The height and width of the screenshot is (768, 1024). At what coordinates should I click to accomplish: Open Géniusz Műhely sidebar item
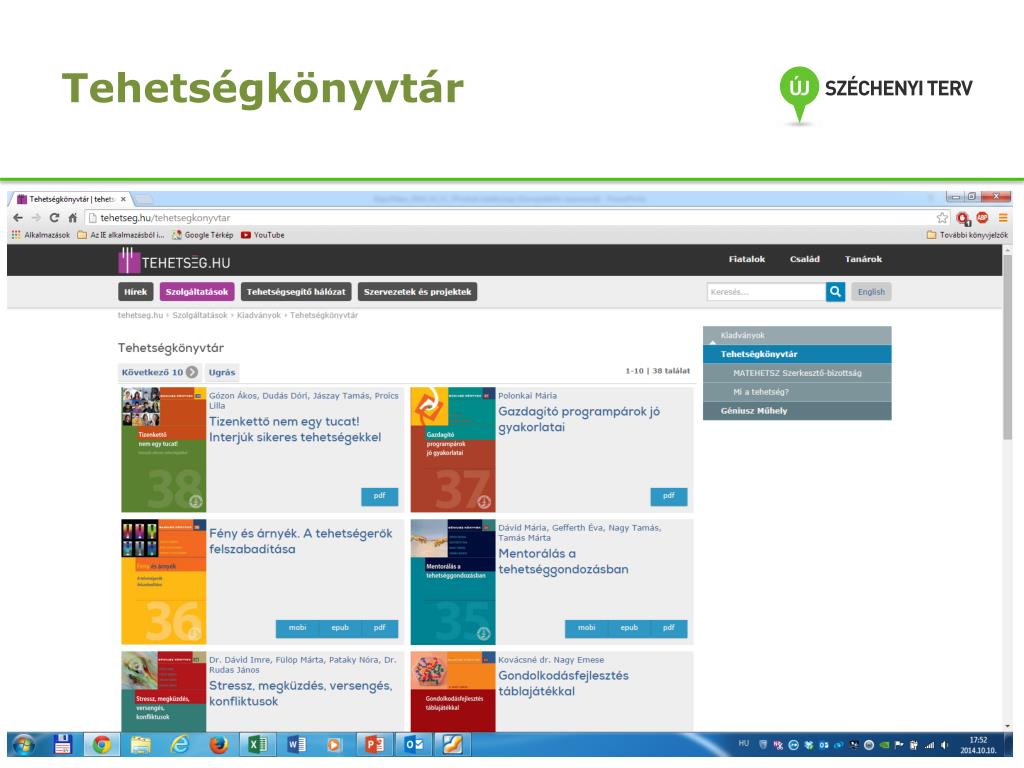797,411
